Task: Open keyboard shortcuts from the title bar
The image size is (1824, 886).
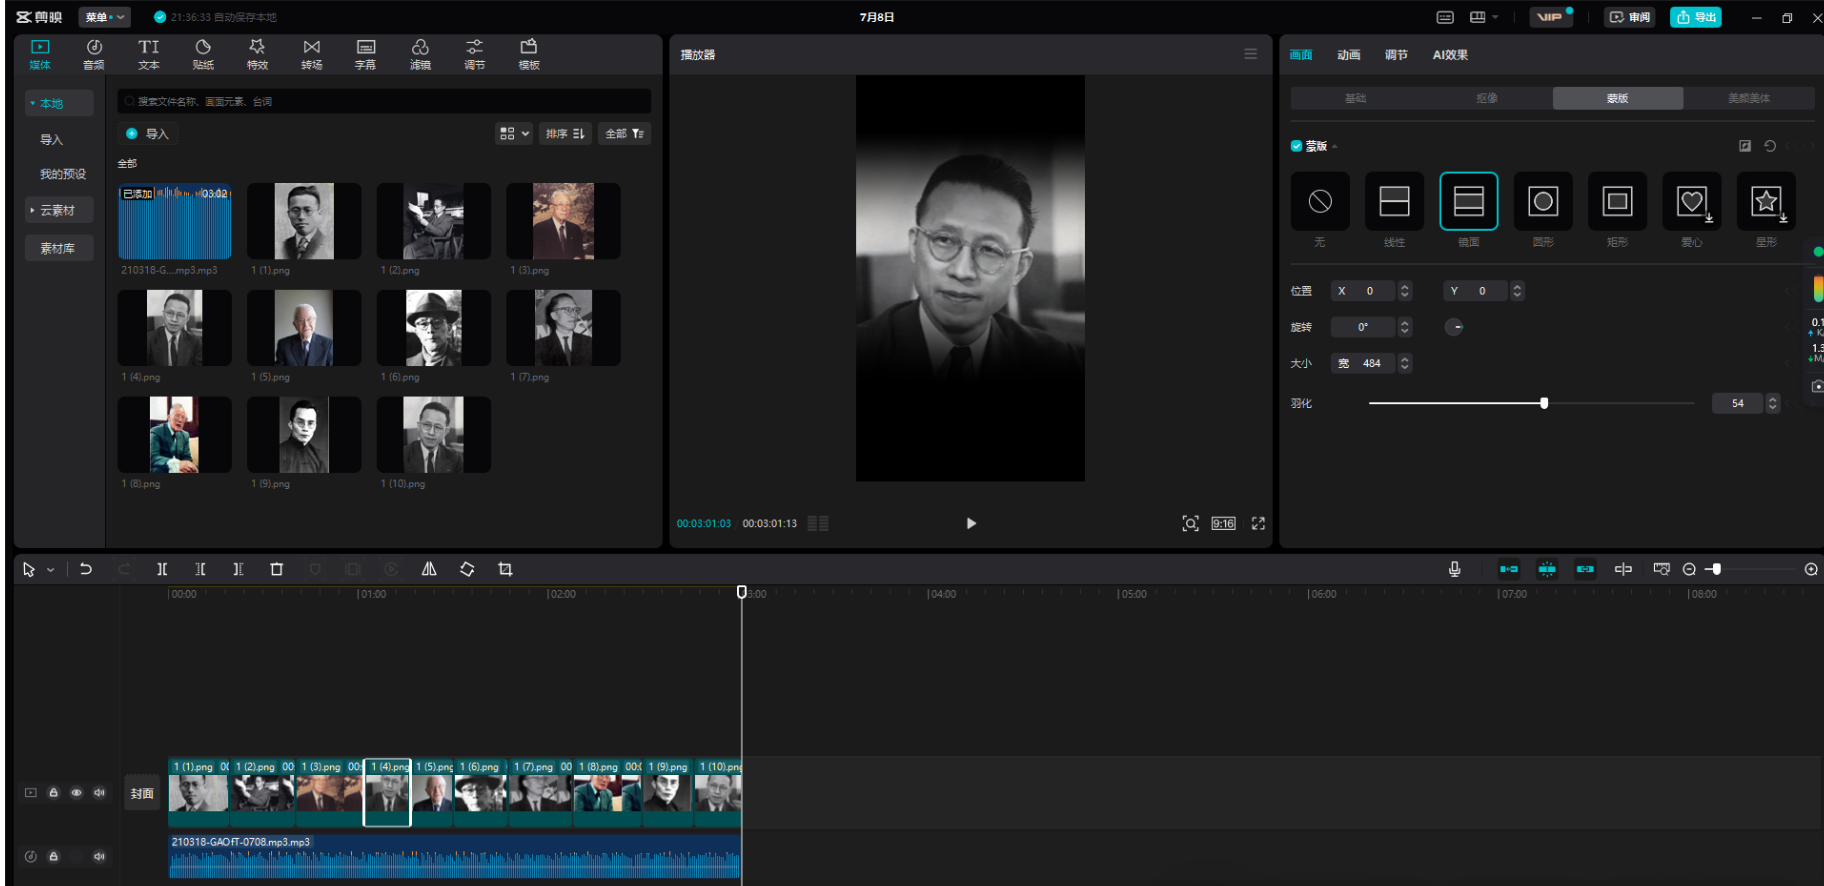Action: [1445, 17]
